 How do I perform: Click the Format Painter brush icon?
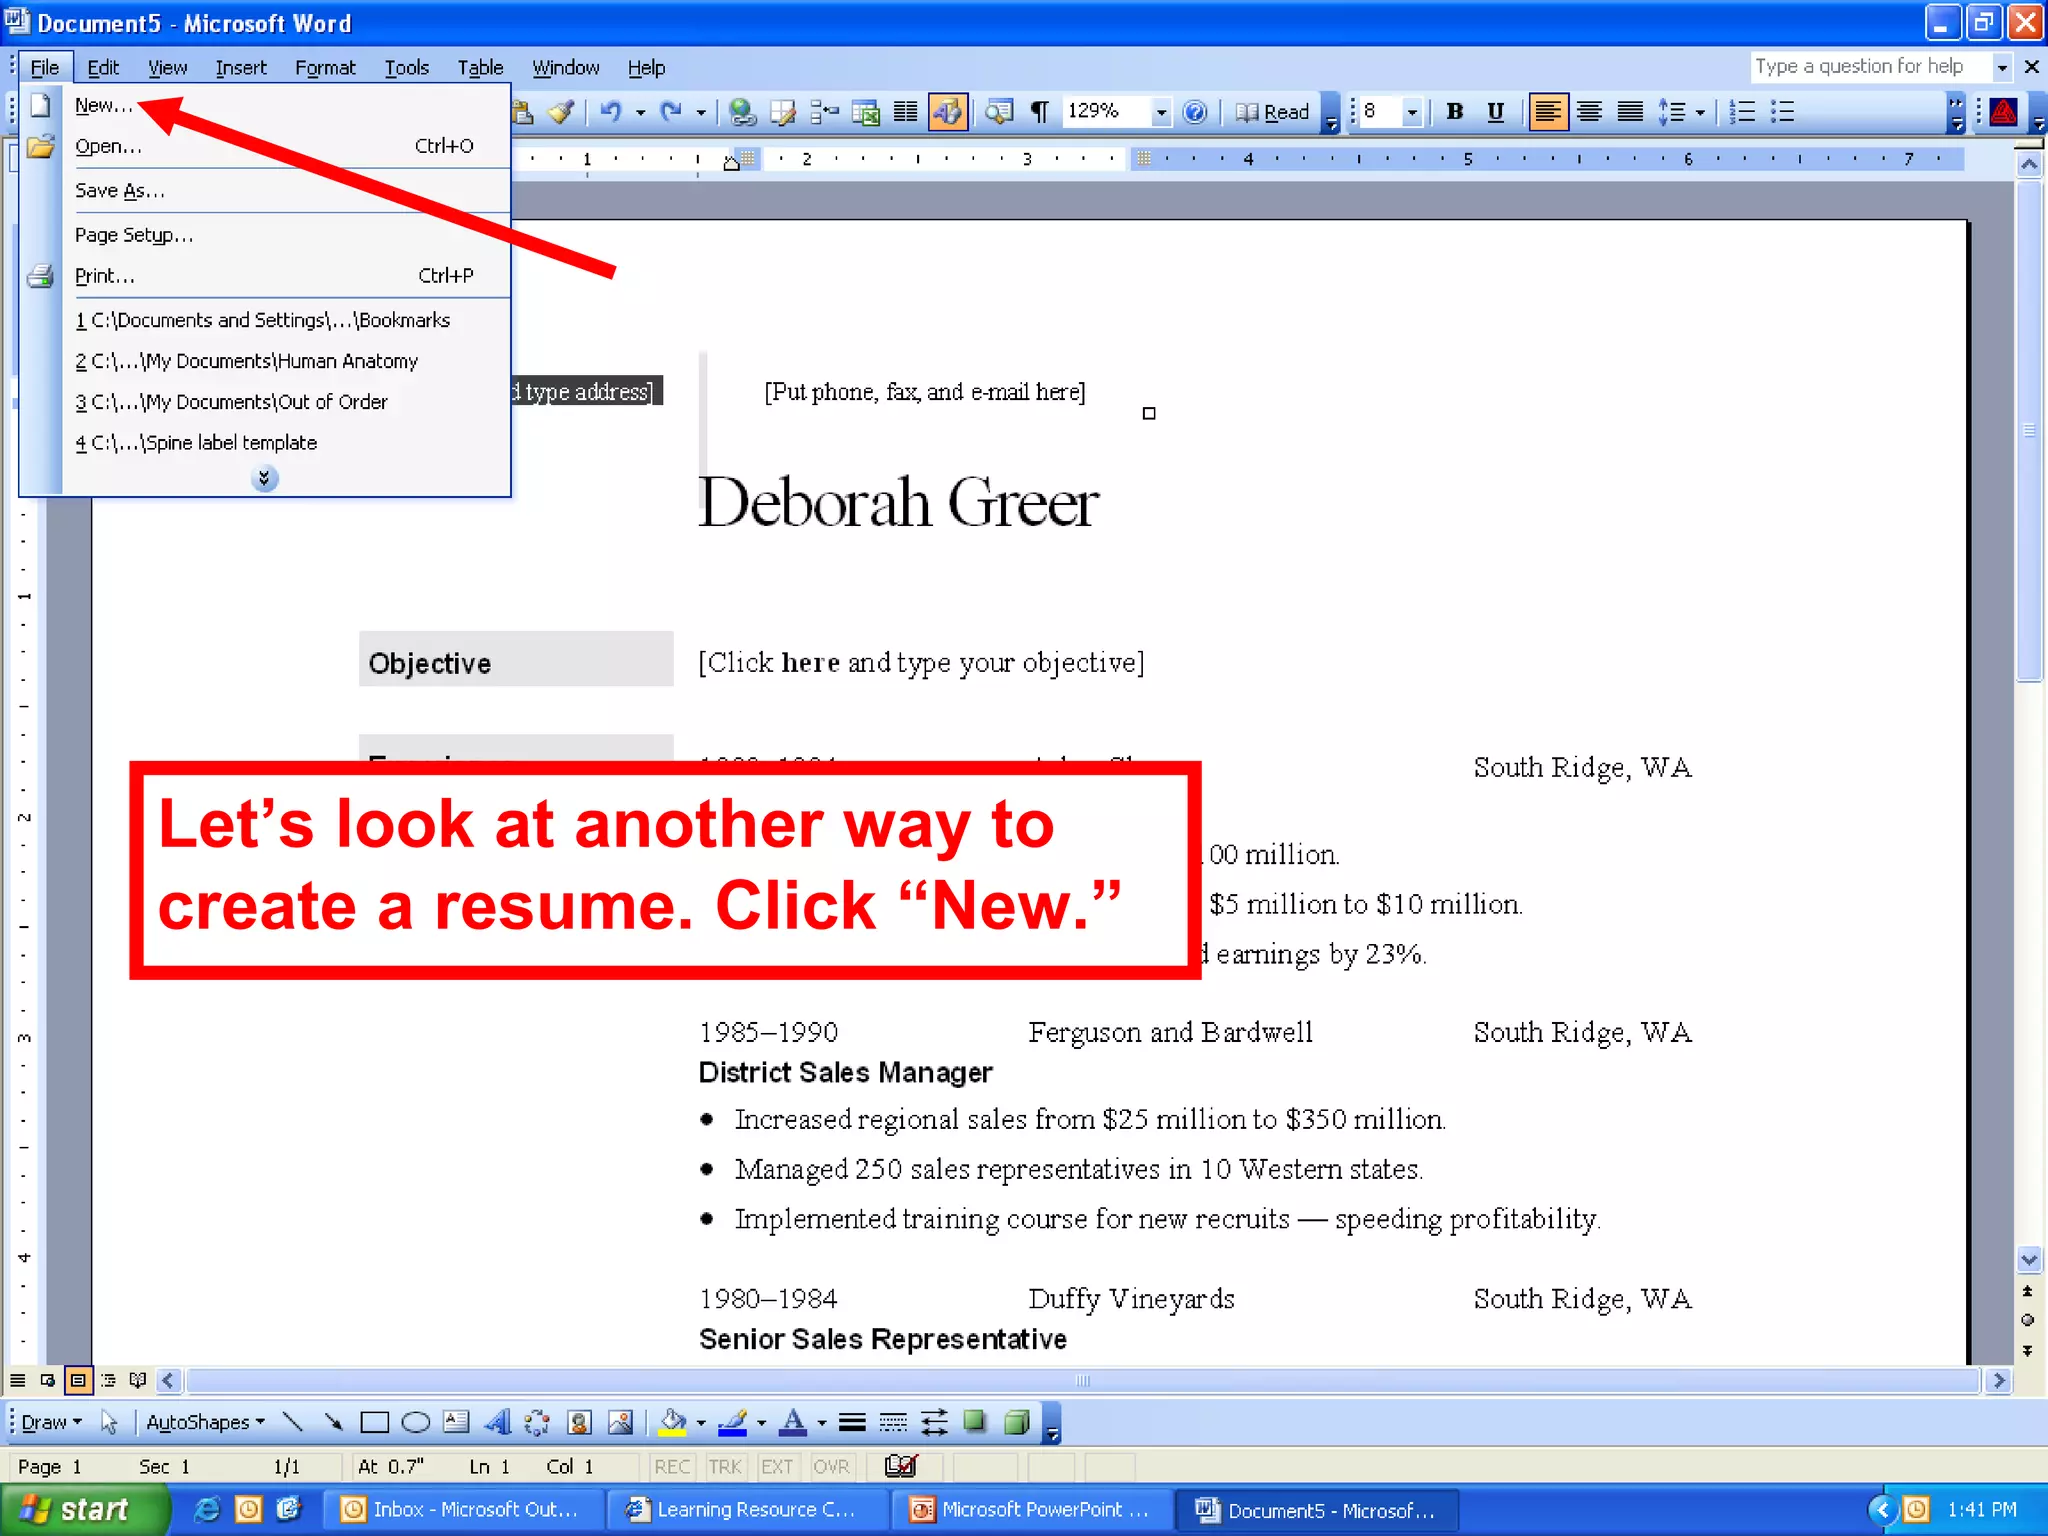click(x=562, y=112)
